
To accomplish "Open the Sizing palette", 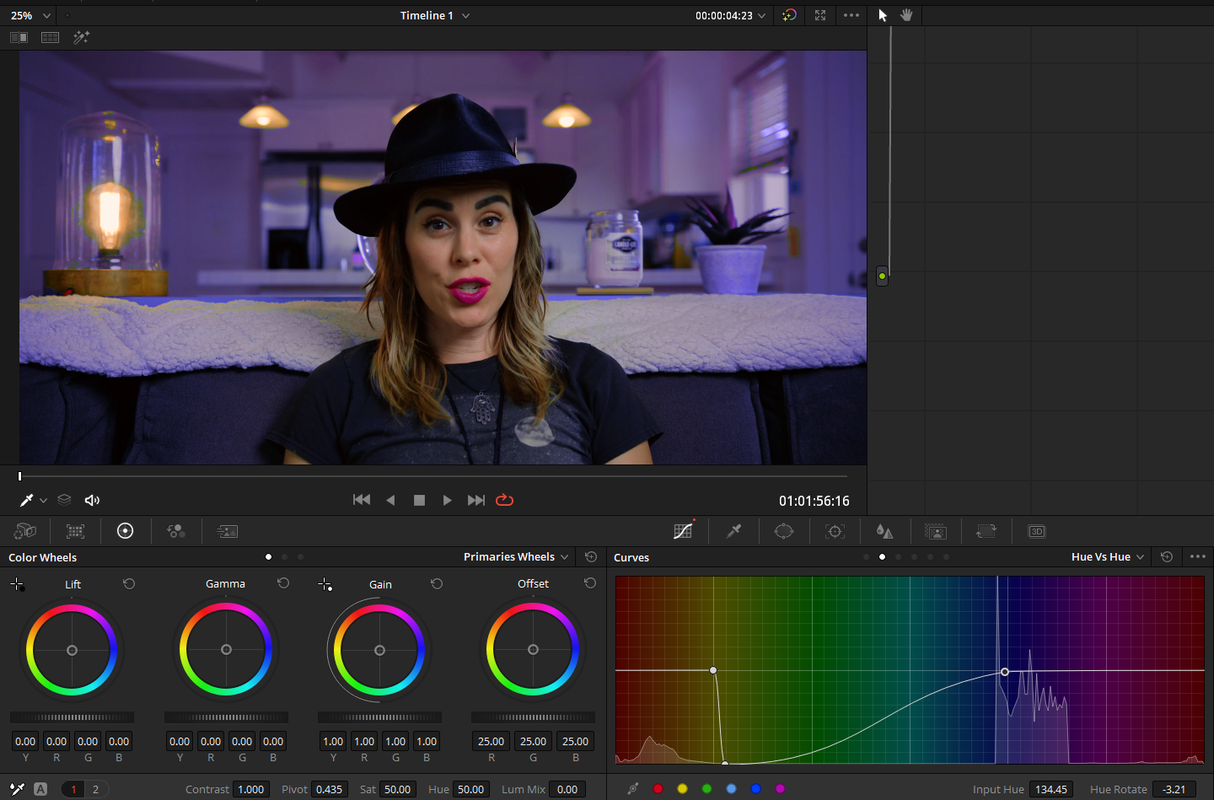I will [986, 531].
